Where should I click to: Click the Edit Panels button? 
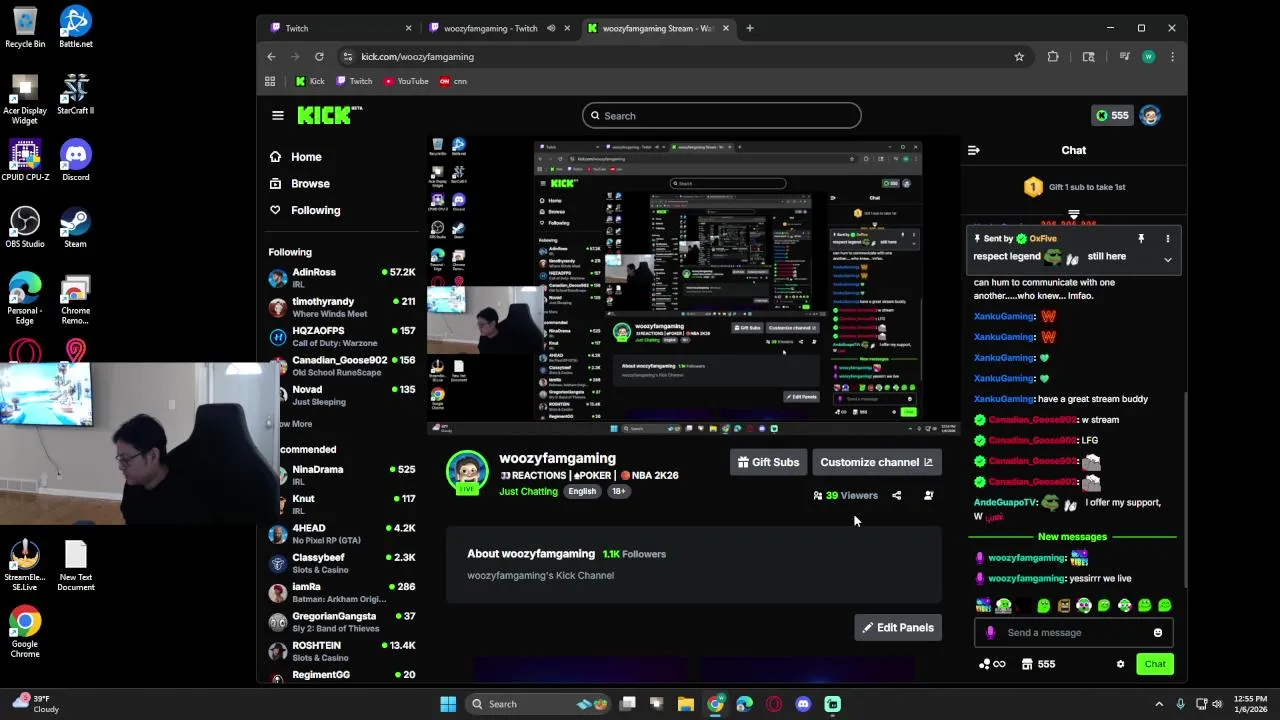click(898, 628)
